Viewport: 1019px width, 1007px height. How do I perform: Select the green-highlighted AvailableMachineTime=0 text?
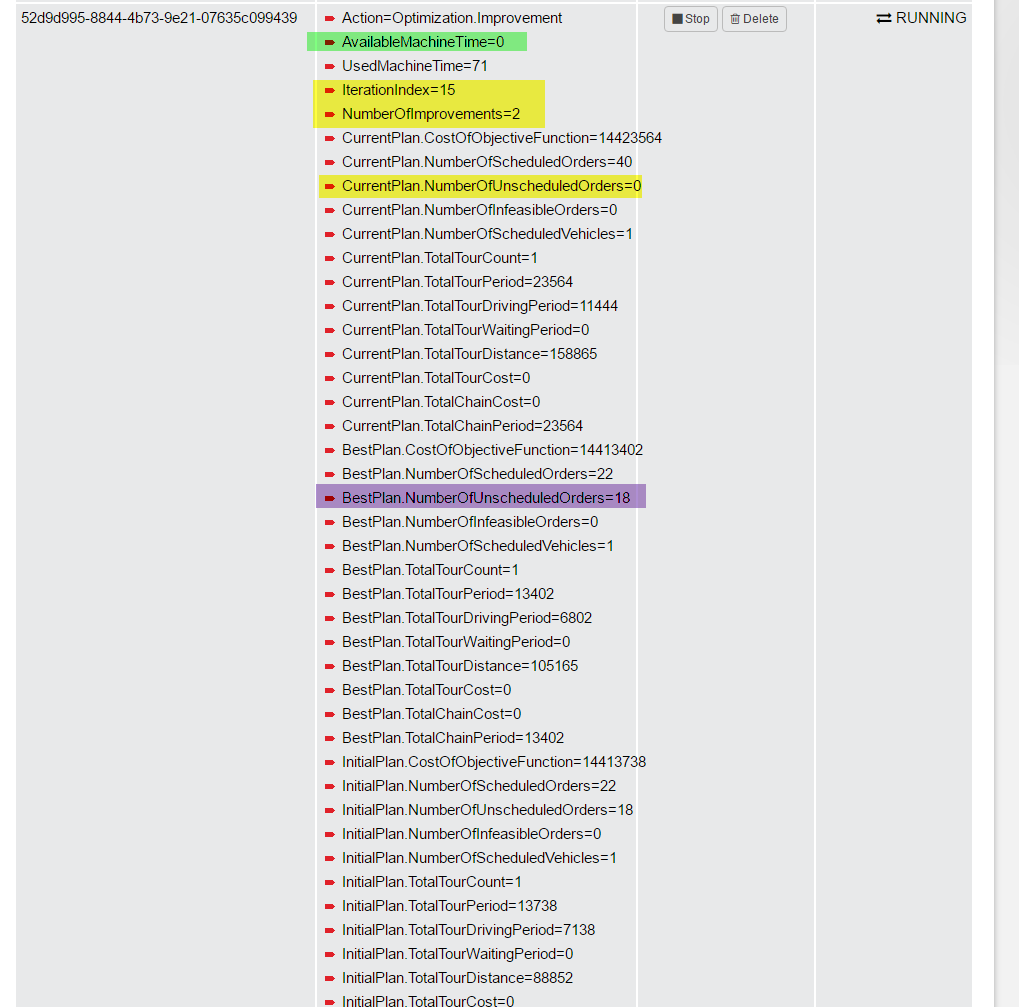point(423,42)
